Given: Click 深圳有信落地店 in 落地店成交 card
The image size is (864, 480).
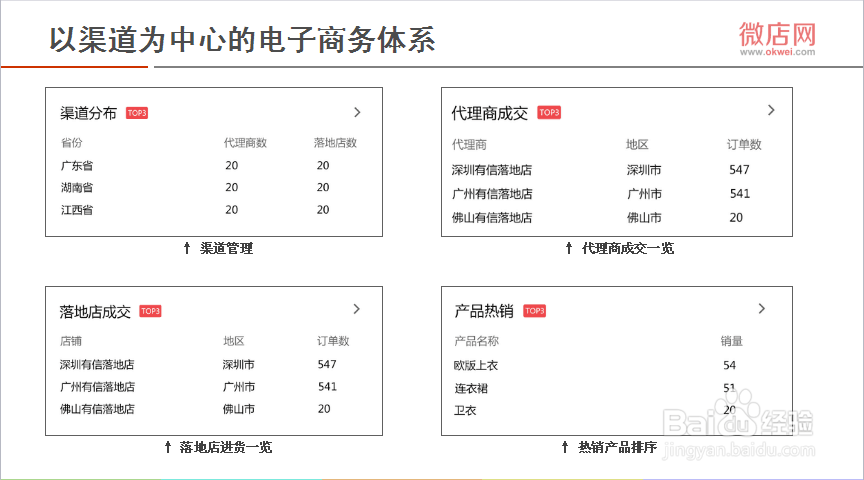Looking at the screenshot, I should pos(97,365).
